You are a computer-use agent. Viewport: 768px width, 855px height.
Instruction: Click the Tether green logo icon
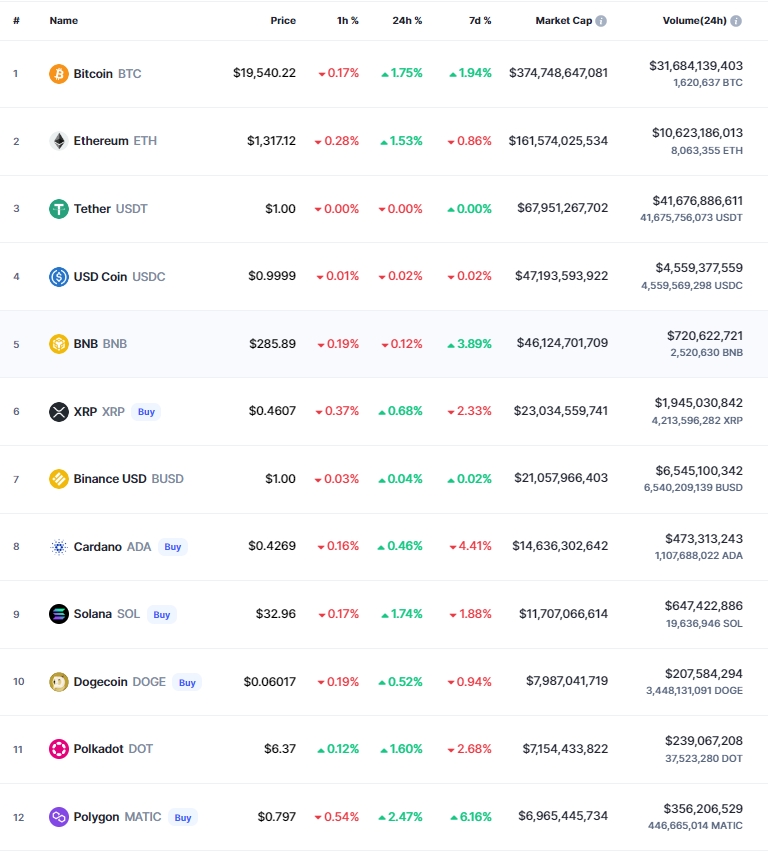(59, 209)
